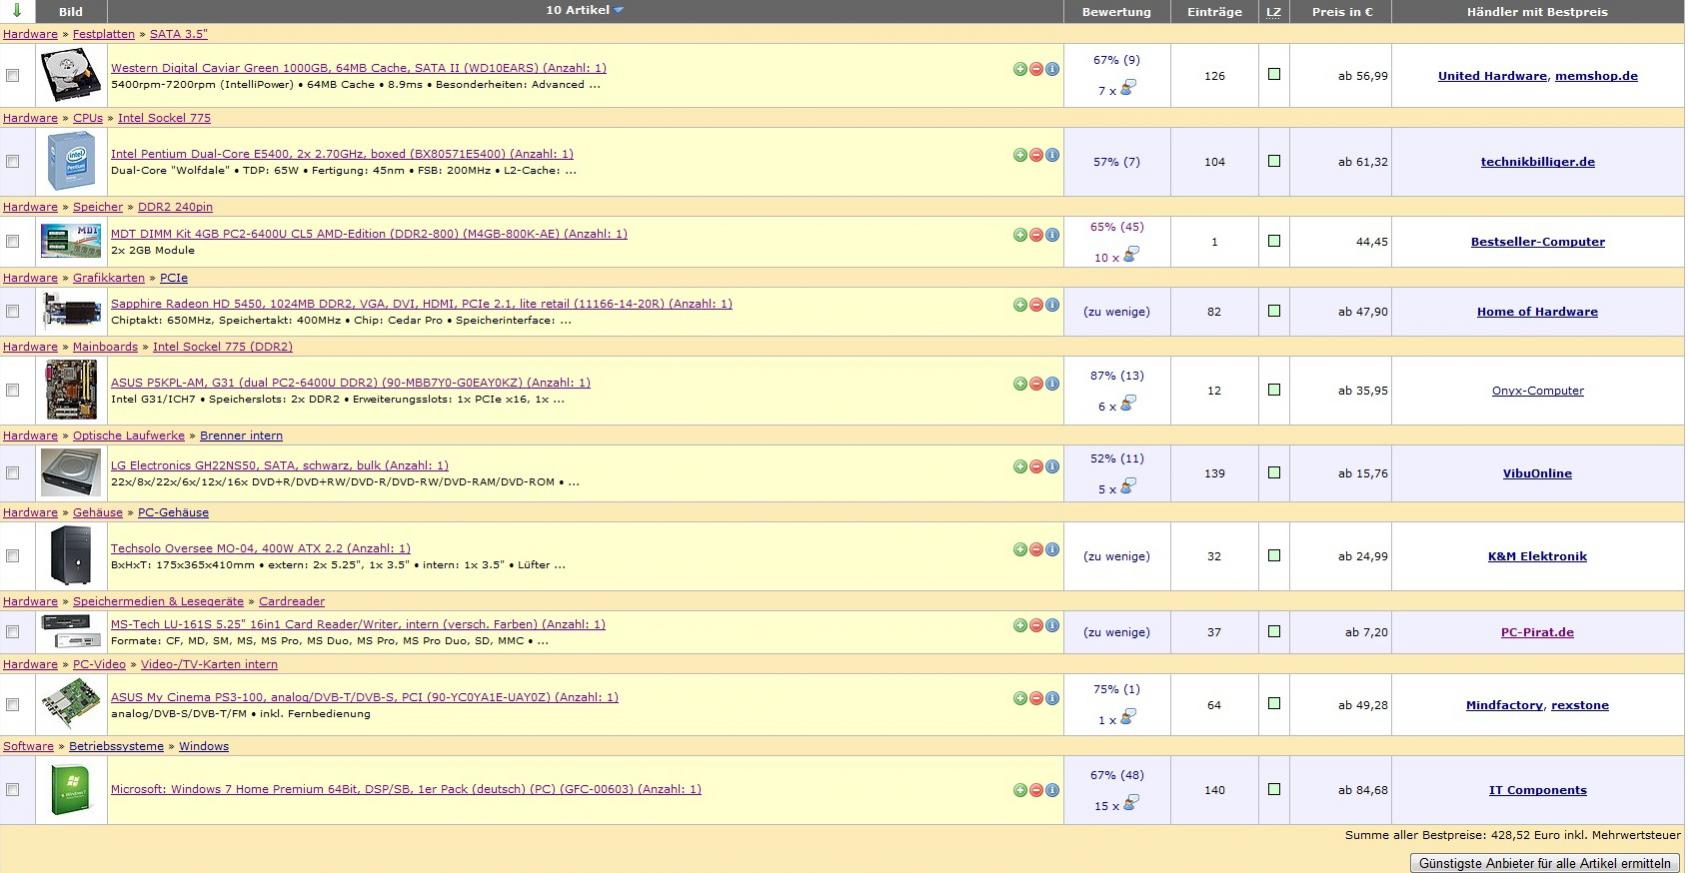
Task: Tick the MS-Tech Card Reader checkbox
Action: click(13, 633)
